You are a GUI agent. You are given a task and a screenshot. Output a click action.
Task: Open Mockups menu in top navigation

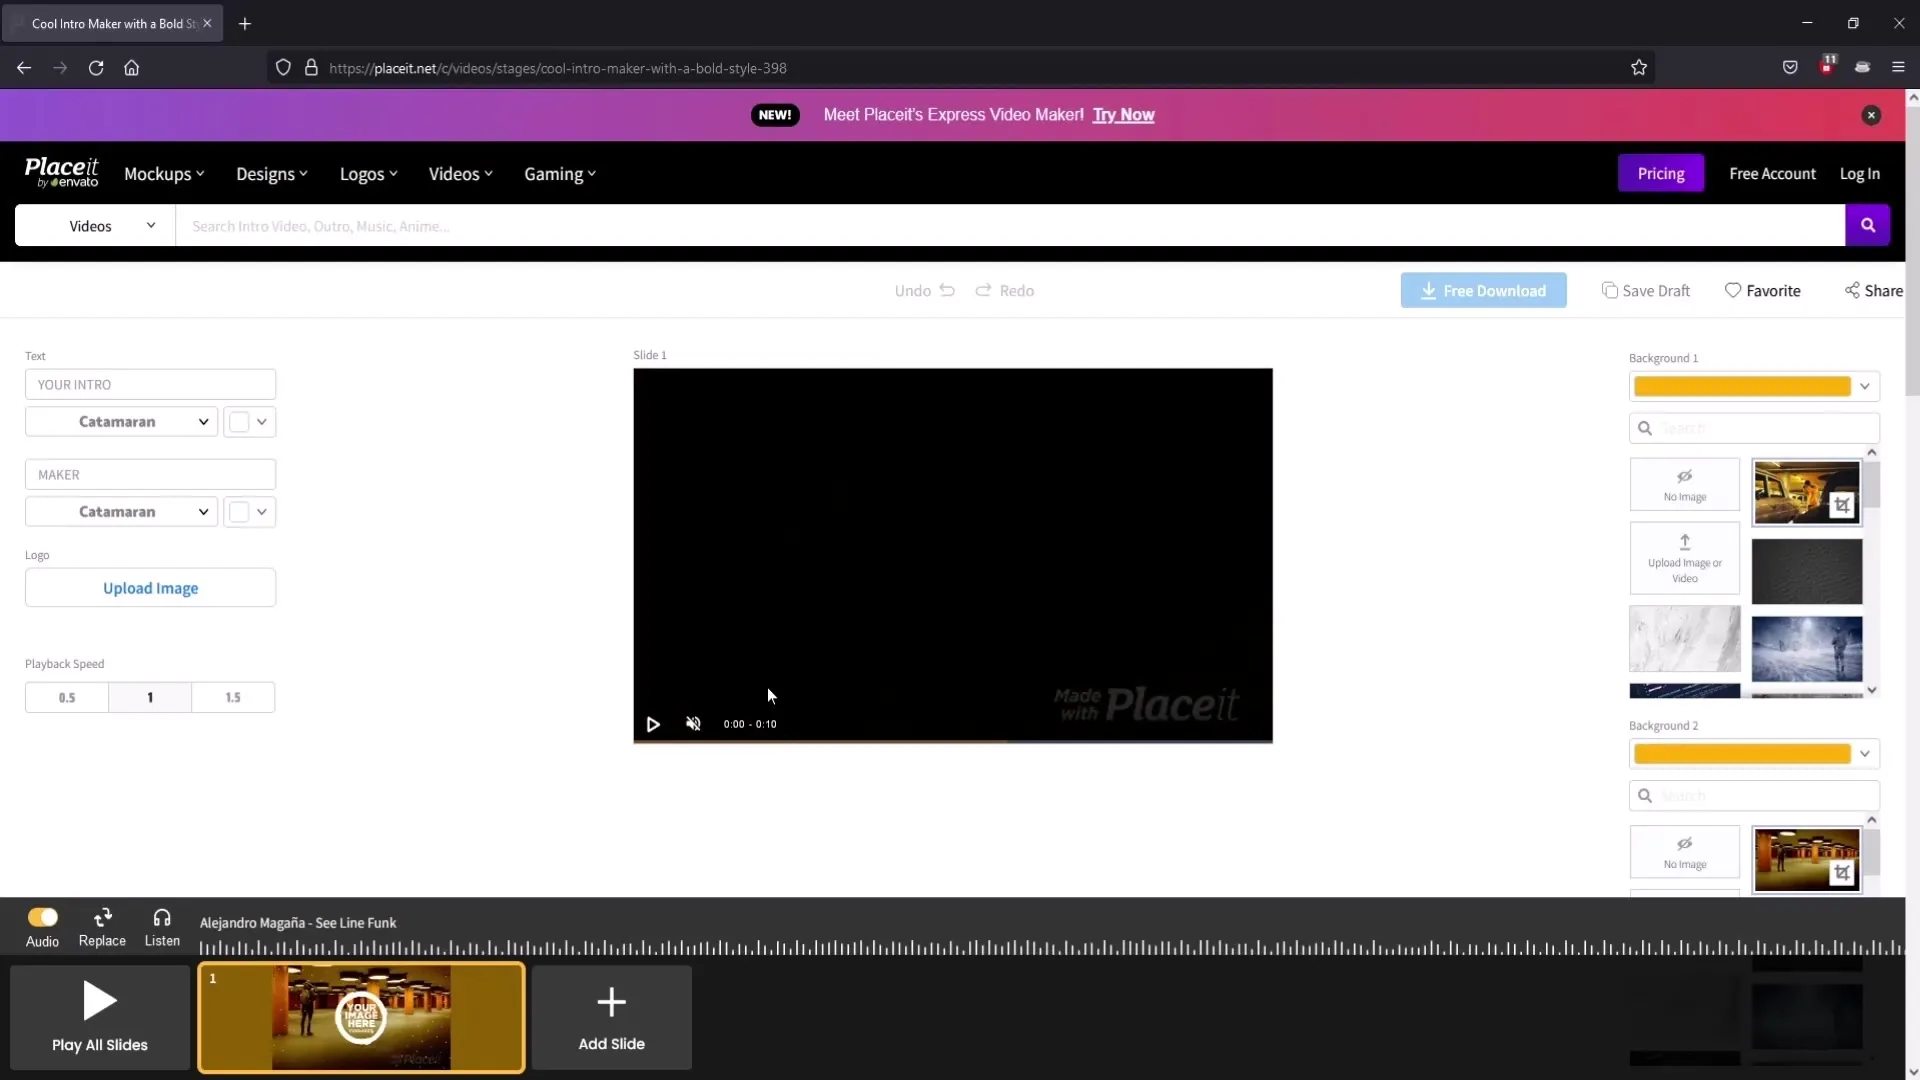coord(164,173)
